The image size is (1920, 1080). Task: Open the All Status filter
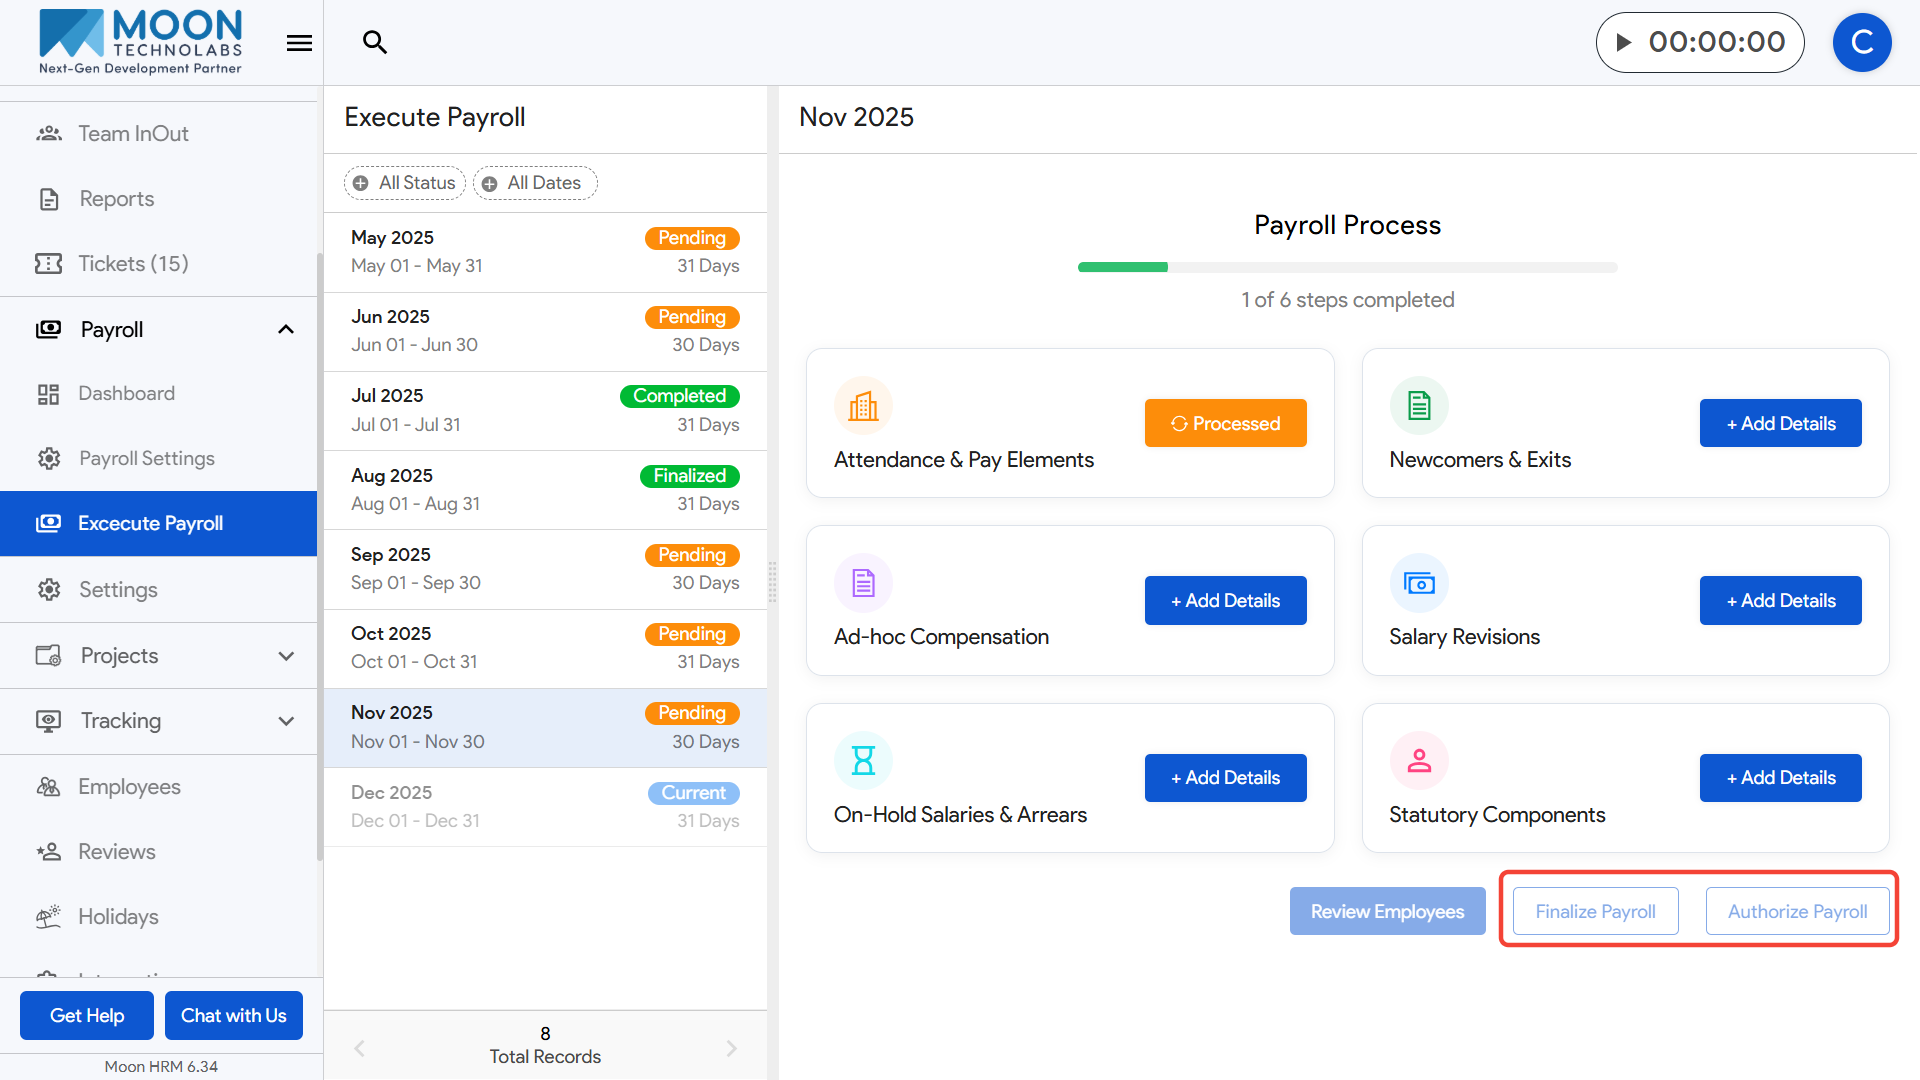(x=405, y=183)
